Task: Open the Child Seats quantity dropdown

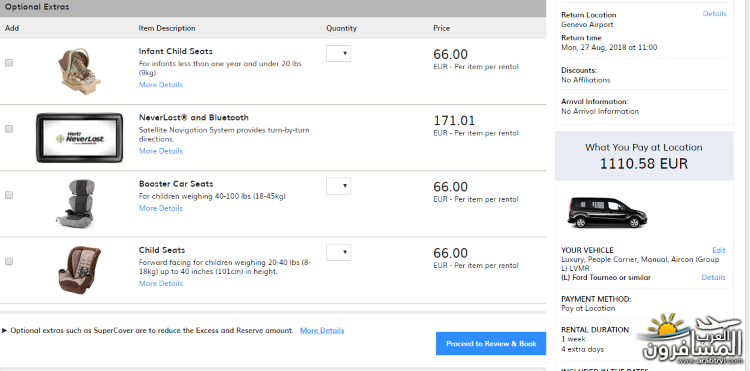Action: [x=338, y=252]
